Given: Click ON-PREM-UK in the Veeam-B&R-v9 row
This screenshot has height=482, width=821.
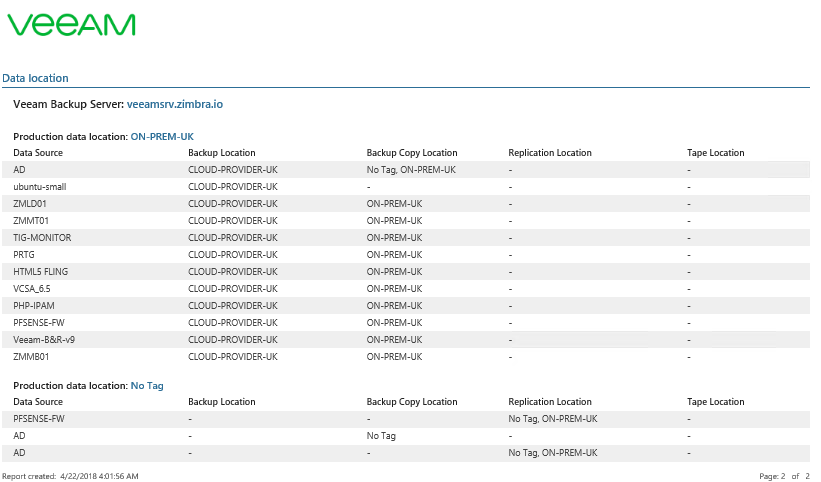Looking at the screenshot, I should coord(394,340).
